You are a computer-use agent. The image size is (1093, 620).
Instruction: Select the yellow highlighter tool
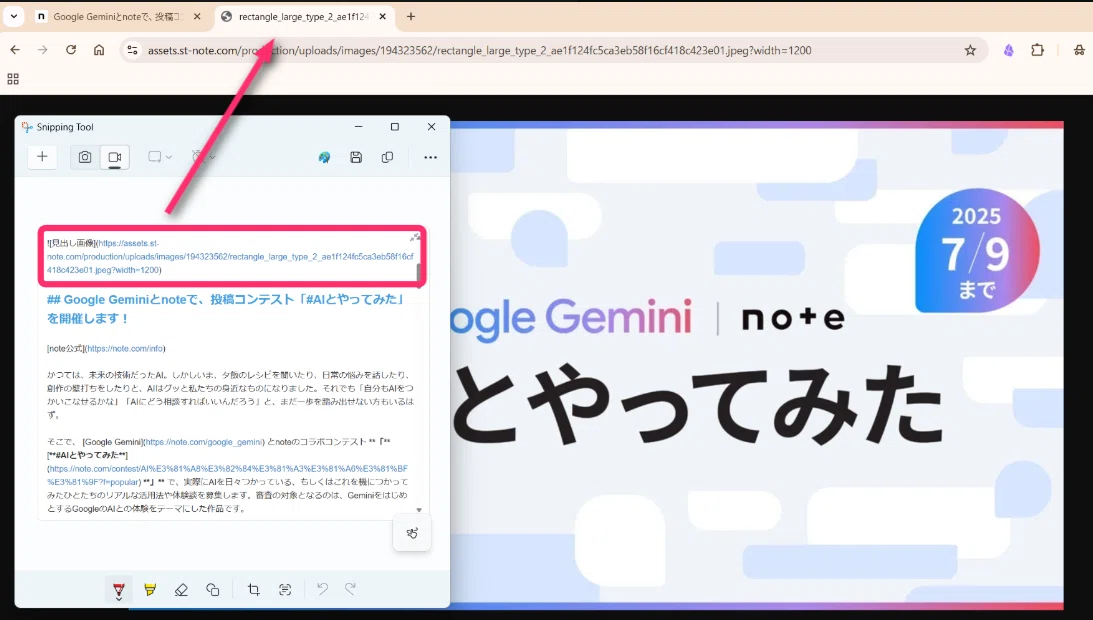[150, 590]
